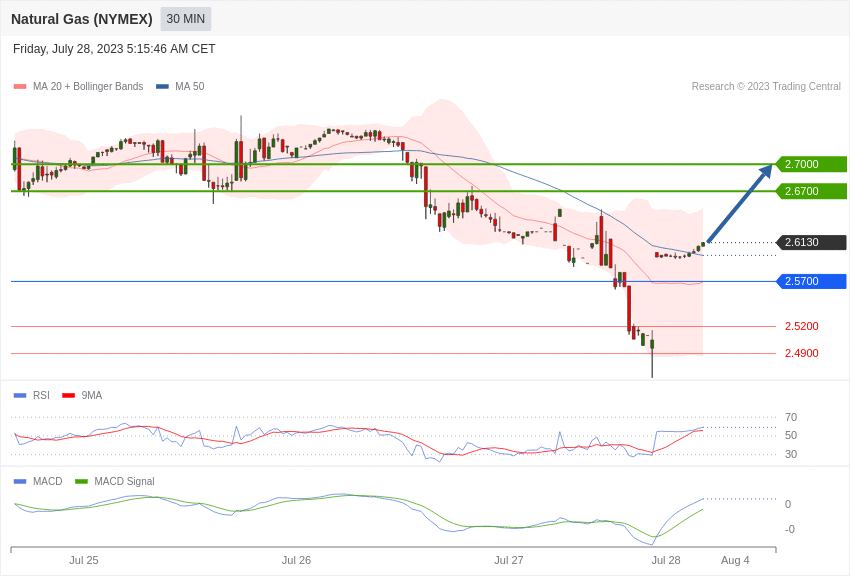Click the MA 20 + Bollinger Bands red swatch
Screen dimensions: 850x576
coord(20,87)
